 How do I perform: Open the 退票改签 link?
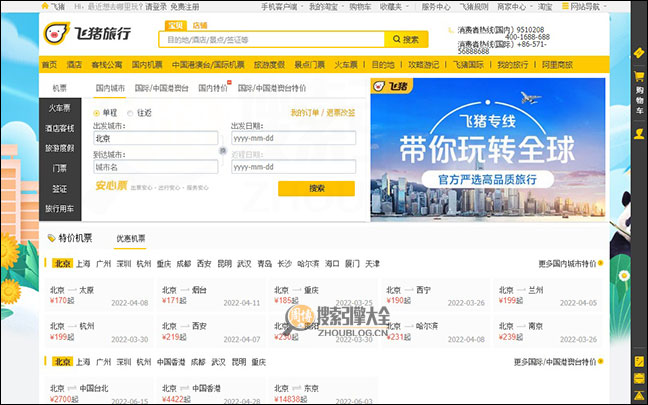coord(341,113)
